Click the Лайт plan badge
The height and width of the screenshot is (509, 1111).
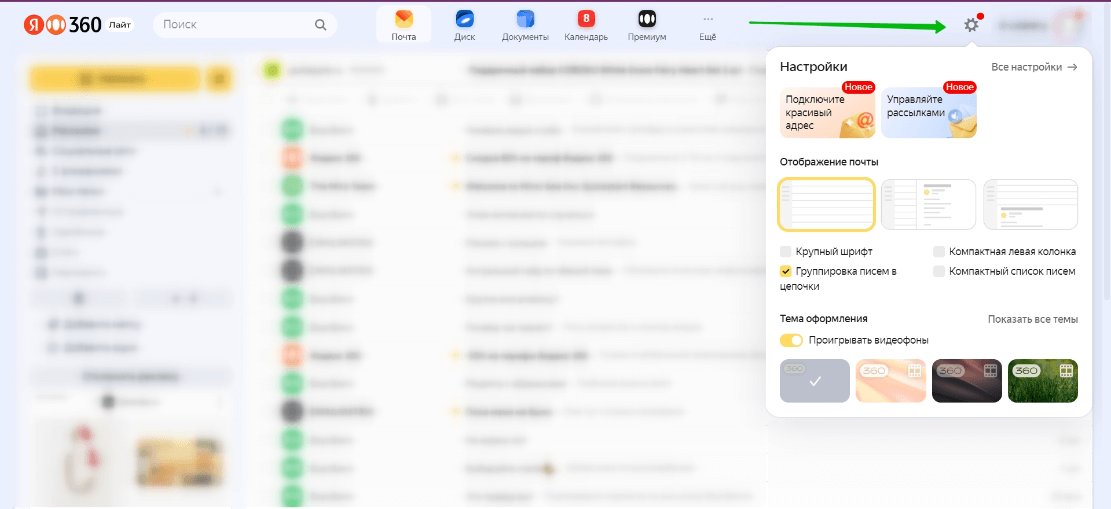point(121,25)
